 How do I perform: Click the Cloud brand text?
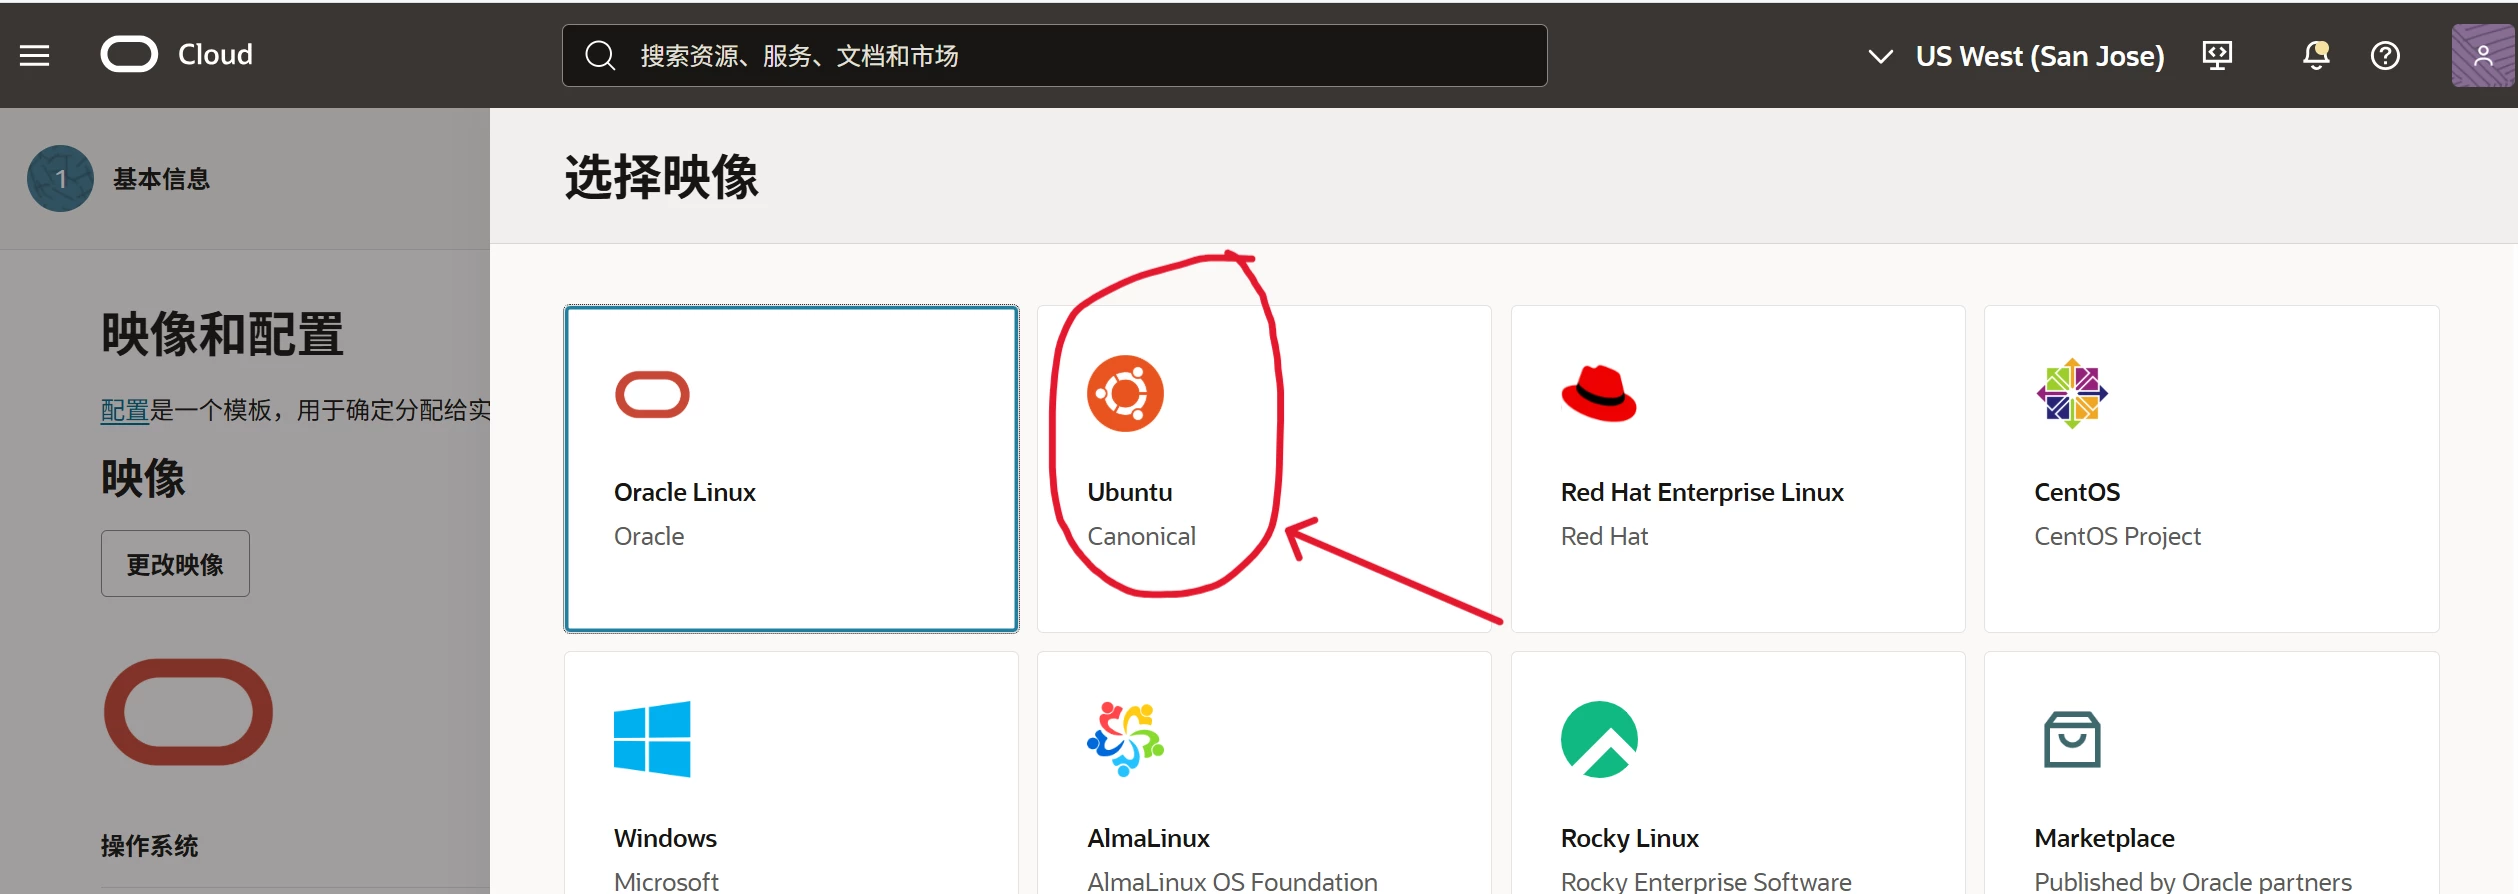[215, 54]
